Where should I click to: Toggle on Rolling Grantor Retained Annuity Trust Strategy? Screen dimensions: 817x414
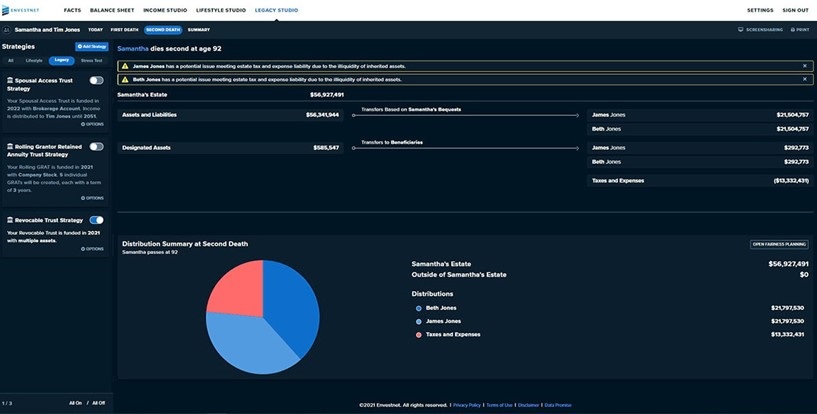(x=96, y=147)
